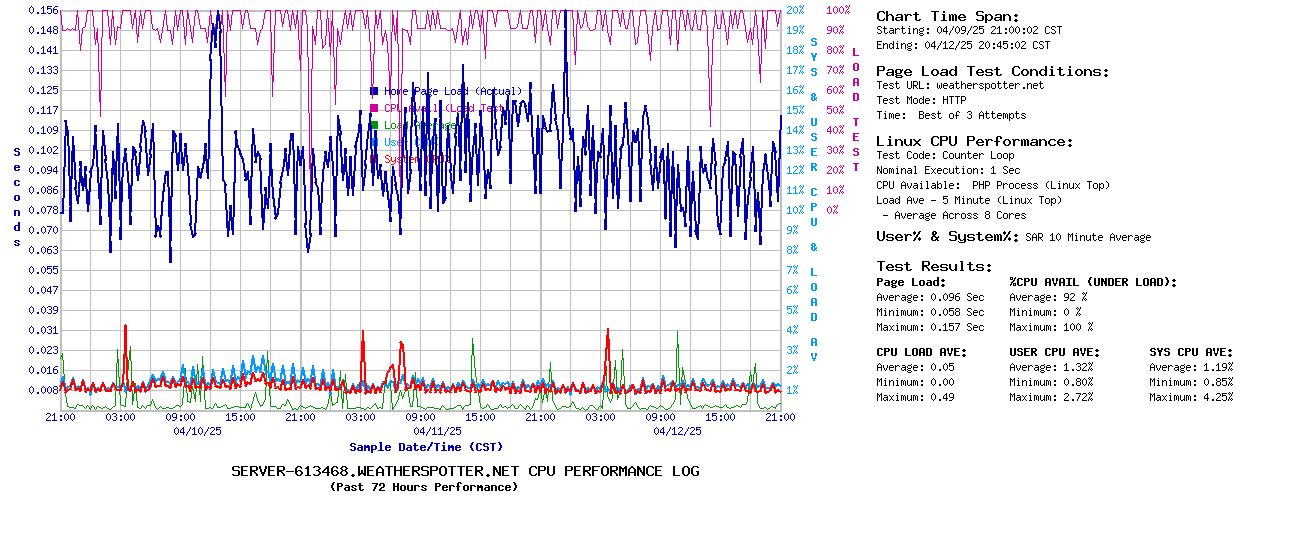Click the 20% label on CPU axis
This screenshot has width=1300, height=550.
coord(795,10)
